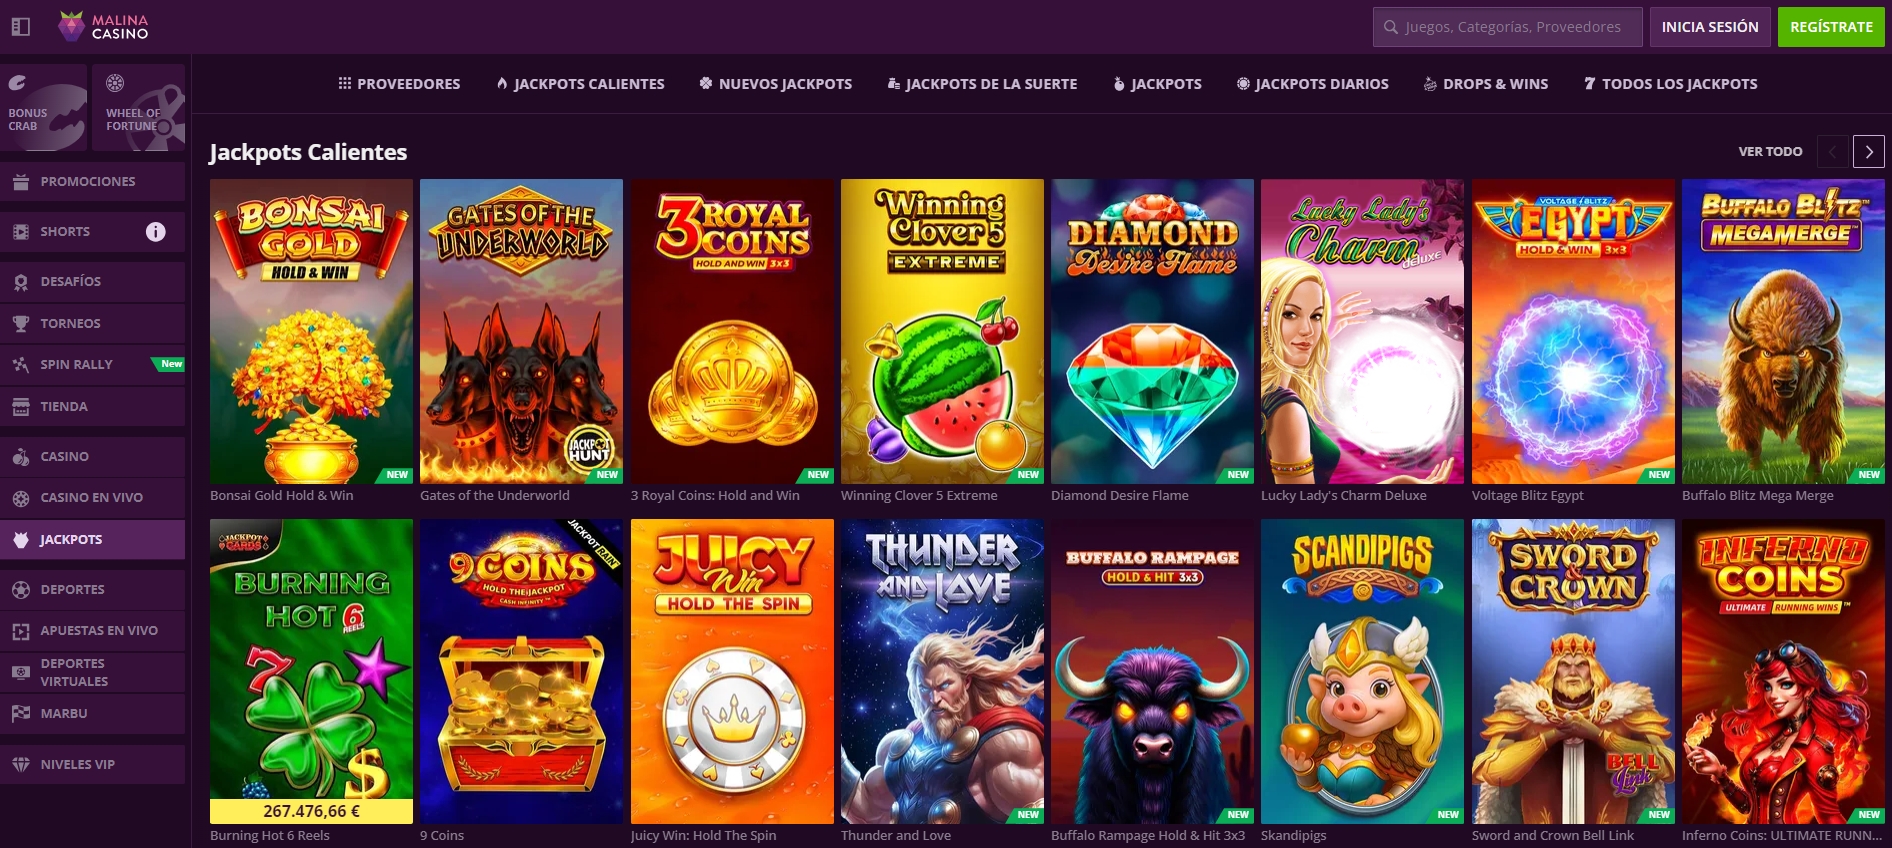
Task: Click the Inicia Sesión button
Action: (x=1710, y=27)
